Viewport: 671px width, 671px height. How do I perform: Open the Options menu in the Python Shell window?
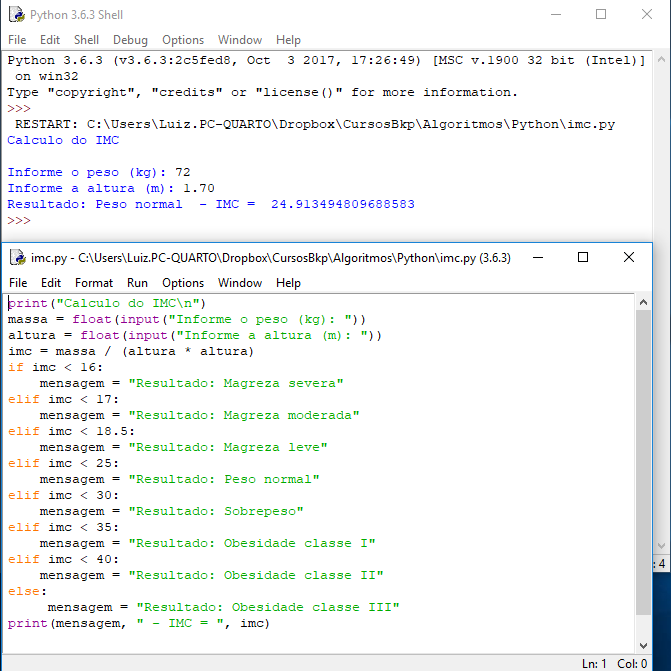click(183, 40)
